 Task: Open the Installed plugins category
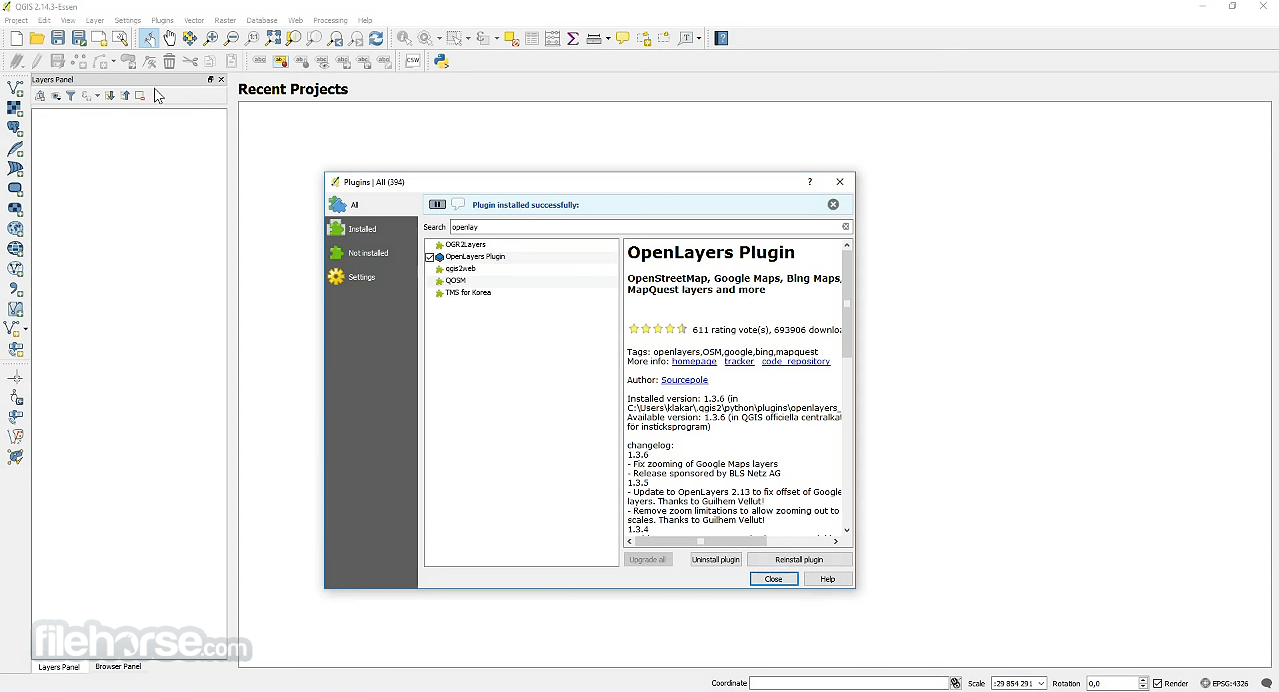tap(371, 229)
